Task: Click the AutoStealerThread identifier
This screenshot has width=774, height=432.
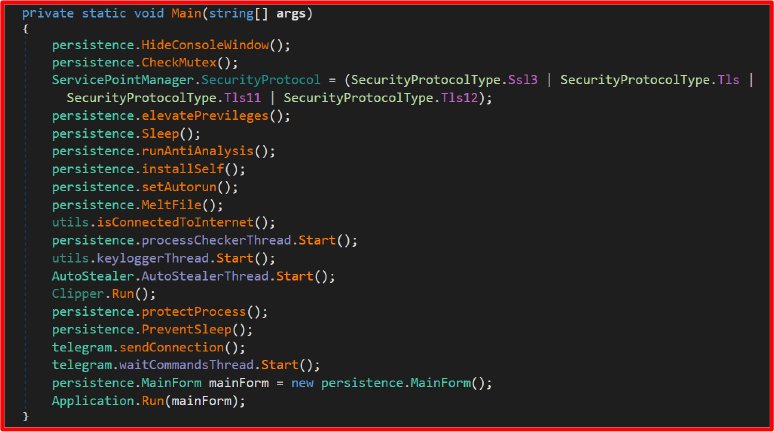Action: click(x=205, y=276)
